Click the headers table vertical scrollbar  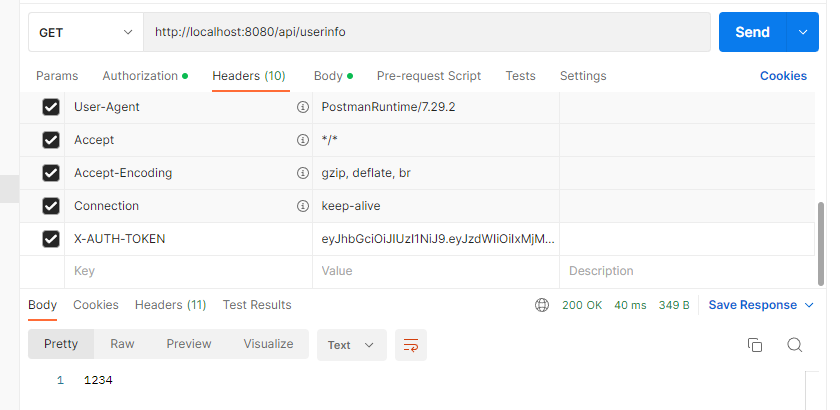[x=821, y=244]
